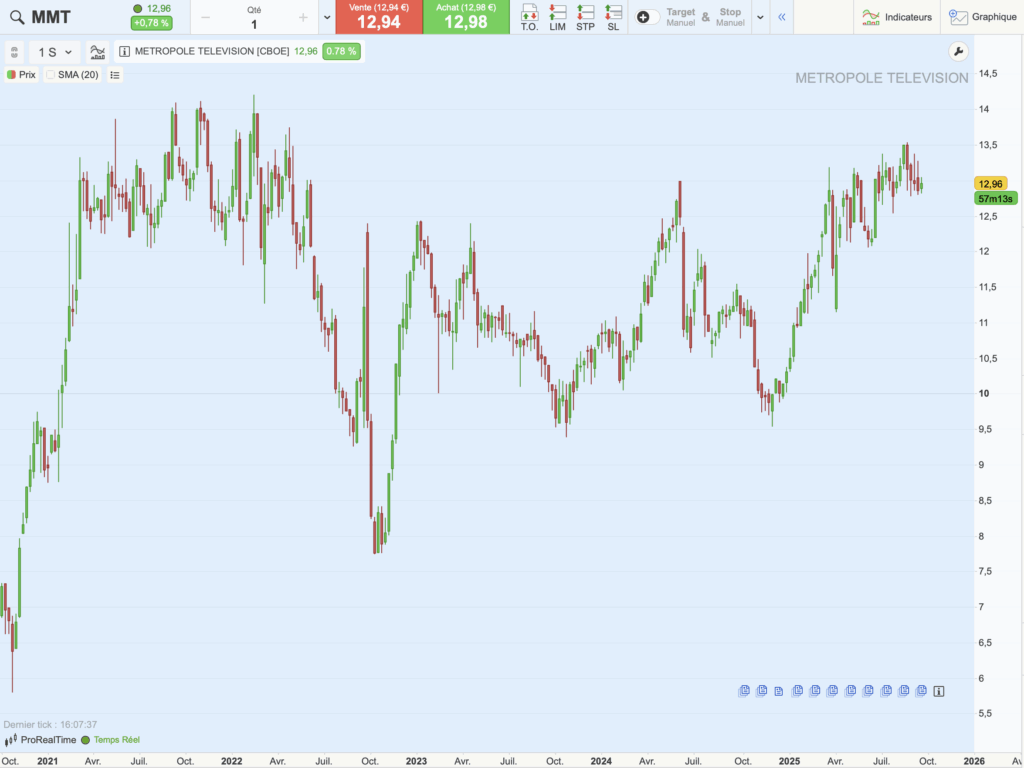Screen dimensions: 1024x768
Task: Open the Graphique menu
Action: coord(983,17)
